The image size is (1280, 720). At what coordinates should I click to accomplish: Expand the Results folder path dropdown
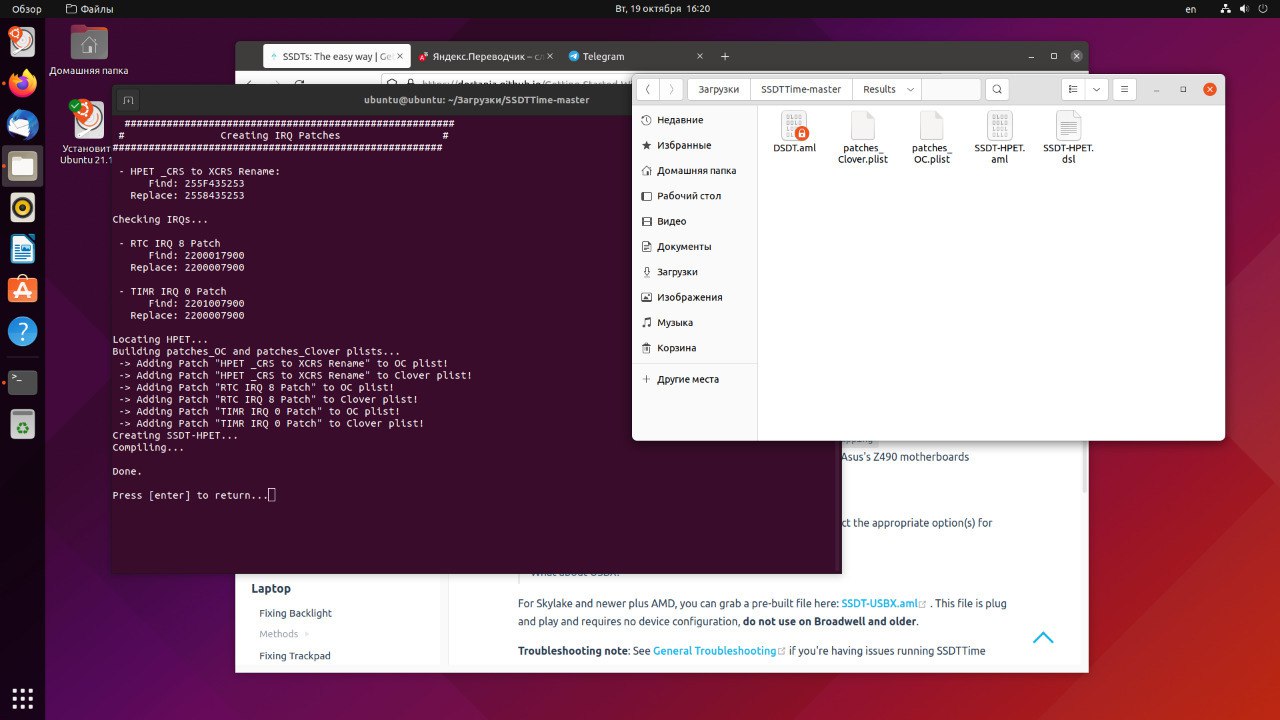point(911,89)
